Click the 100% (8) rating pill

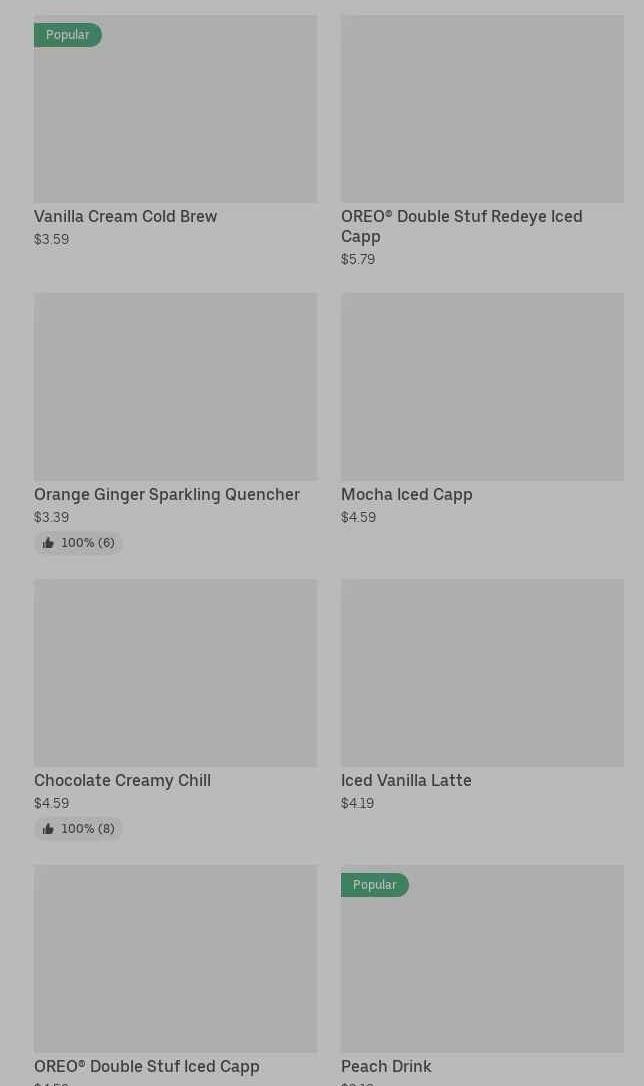(x=78, y=829)
